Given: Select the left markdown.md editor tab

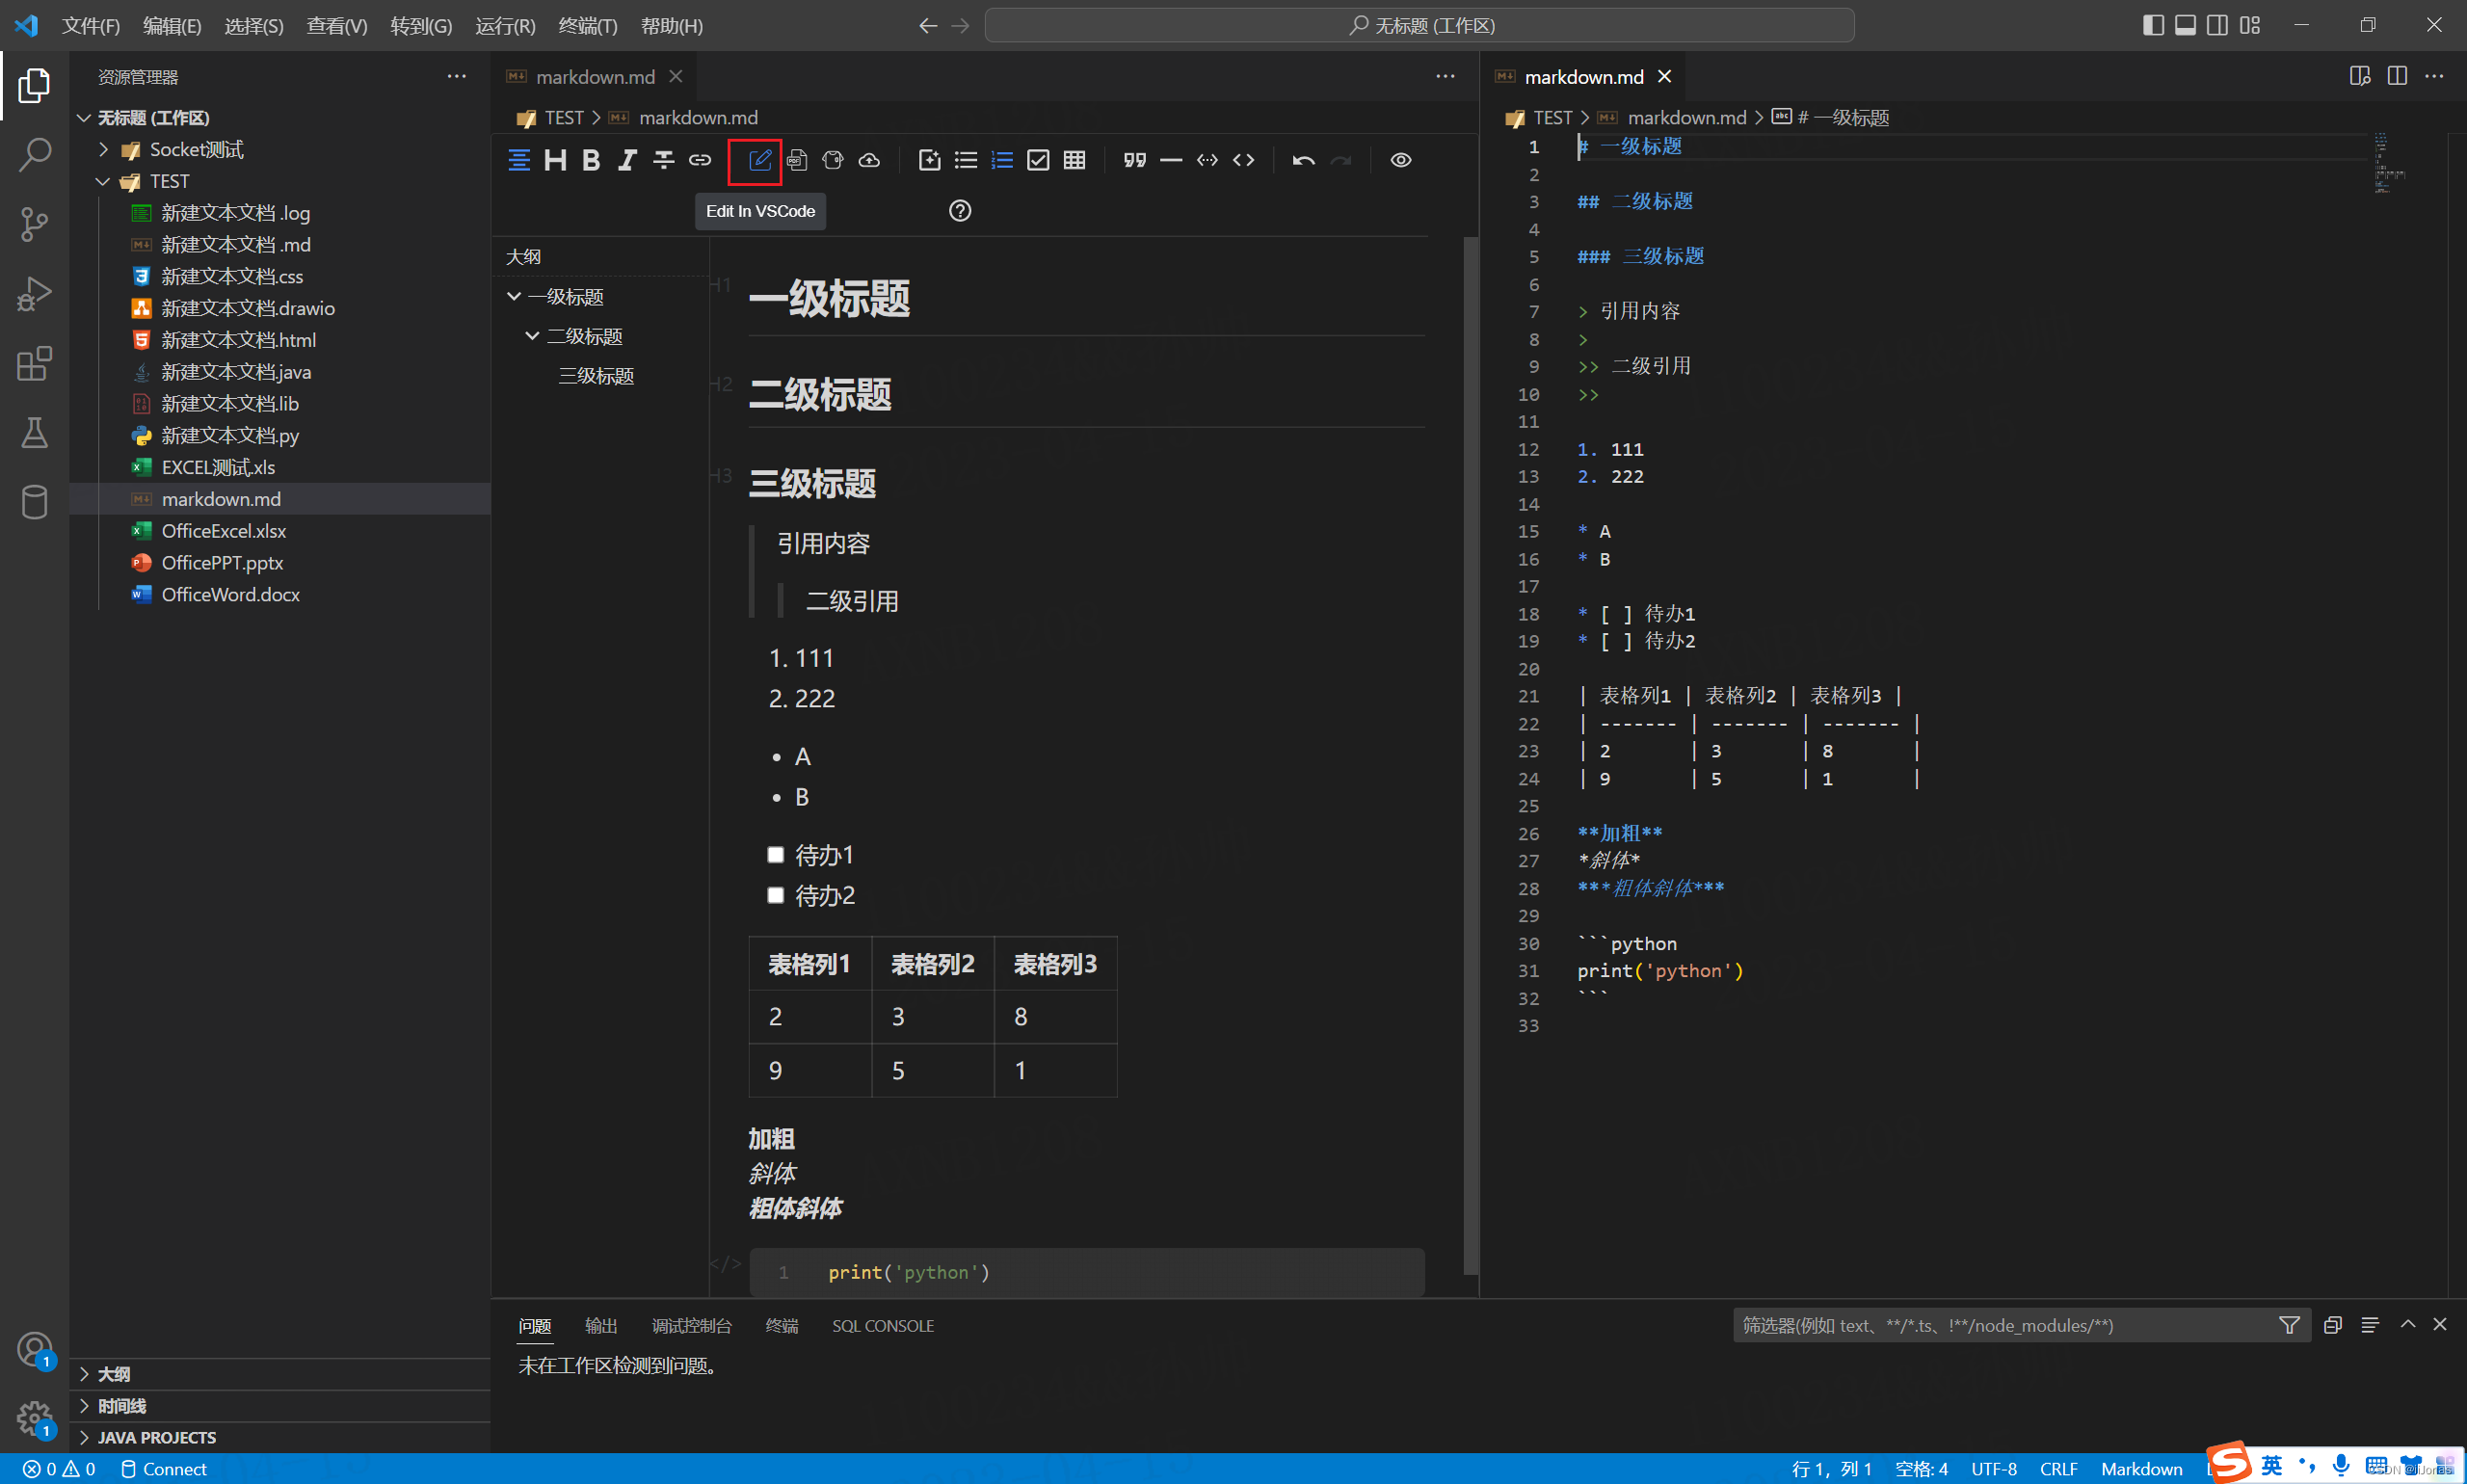Looking at the screenshot, I should 594,77.
